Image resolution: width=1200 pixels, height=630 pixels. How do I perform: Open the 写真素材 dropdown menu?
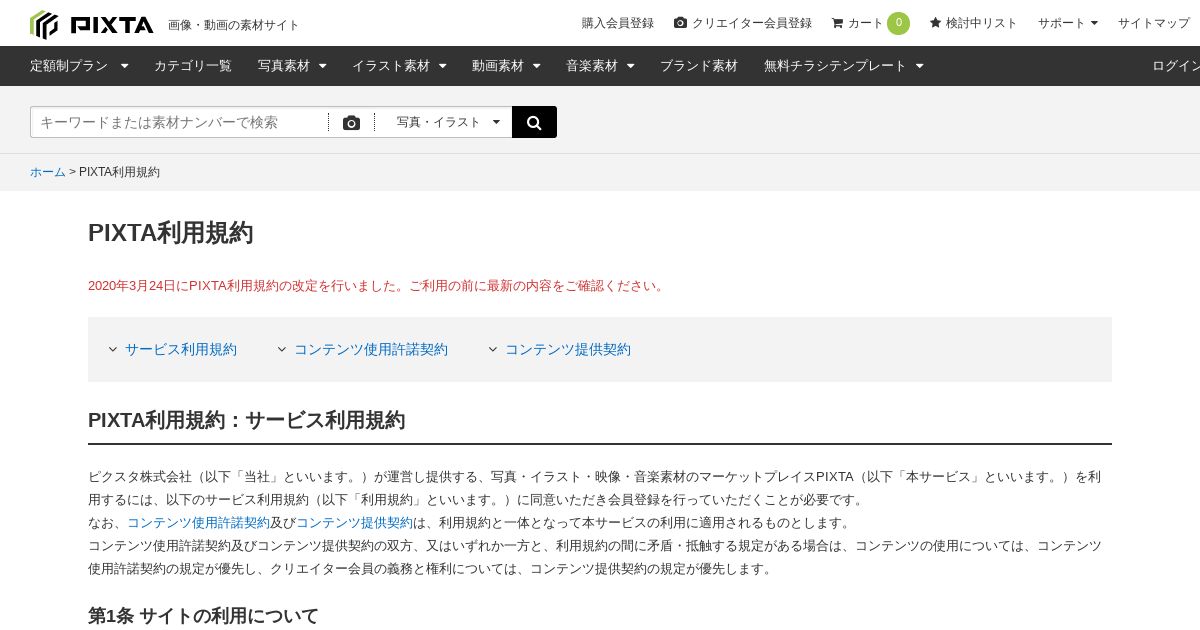[x=292, y=66]
